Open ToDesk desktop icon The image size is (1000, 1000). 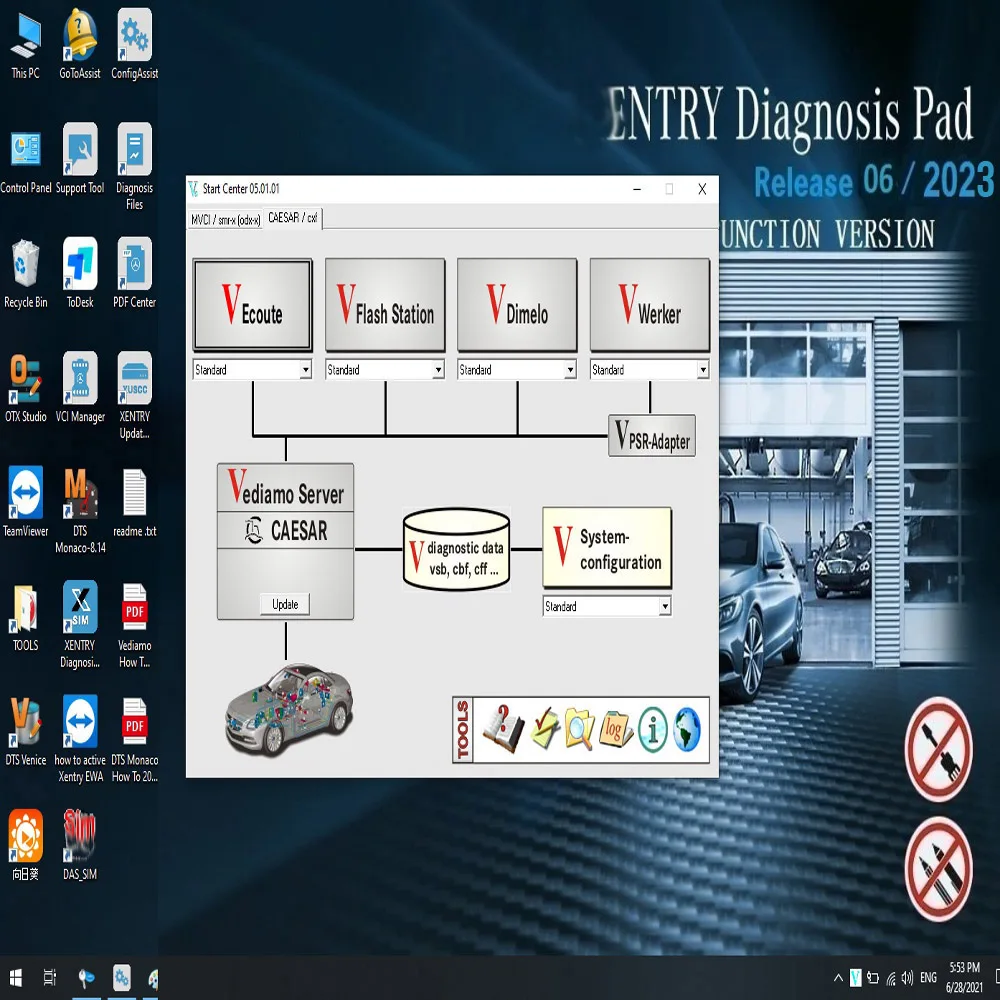pyautogui.click(x=80, y=274)
